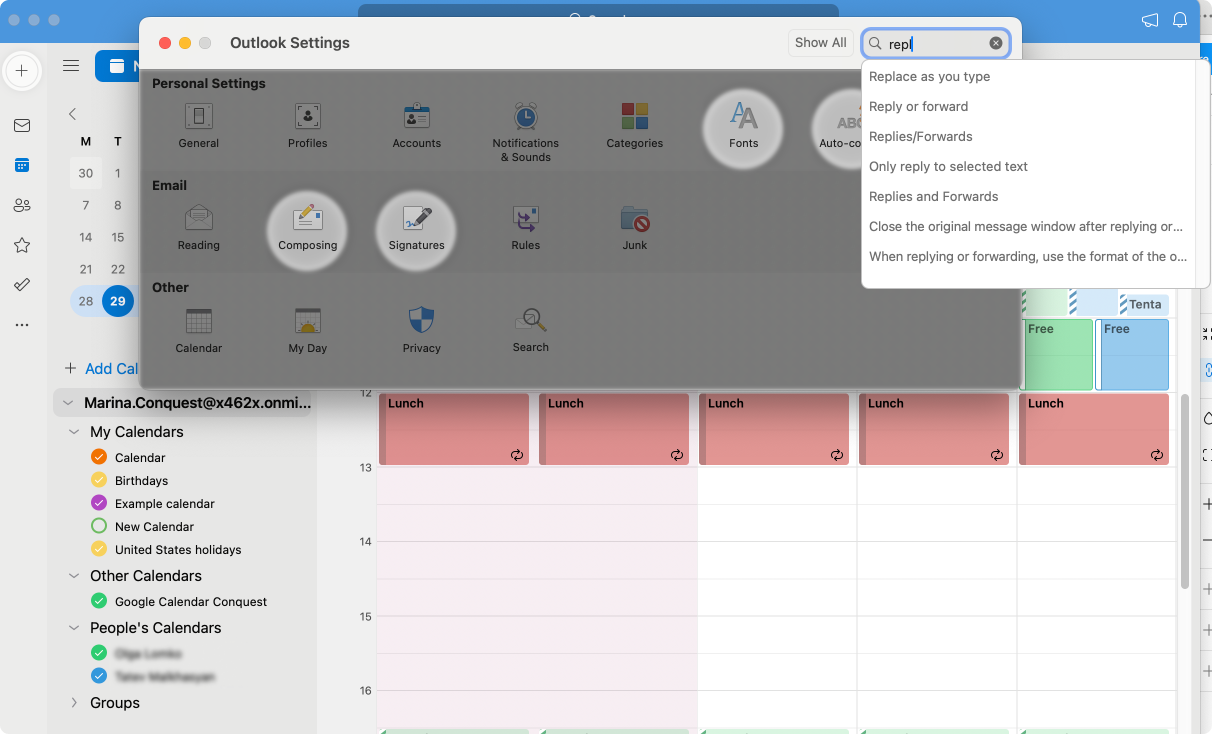Open To Do checkmark in sidebar

point(22,285)
